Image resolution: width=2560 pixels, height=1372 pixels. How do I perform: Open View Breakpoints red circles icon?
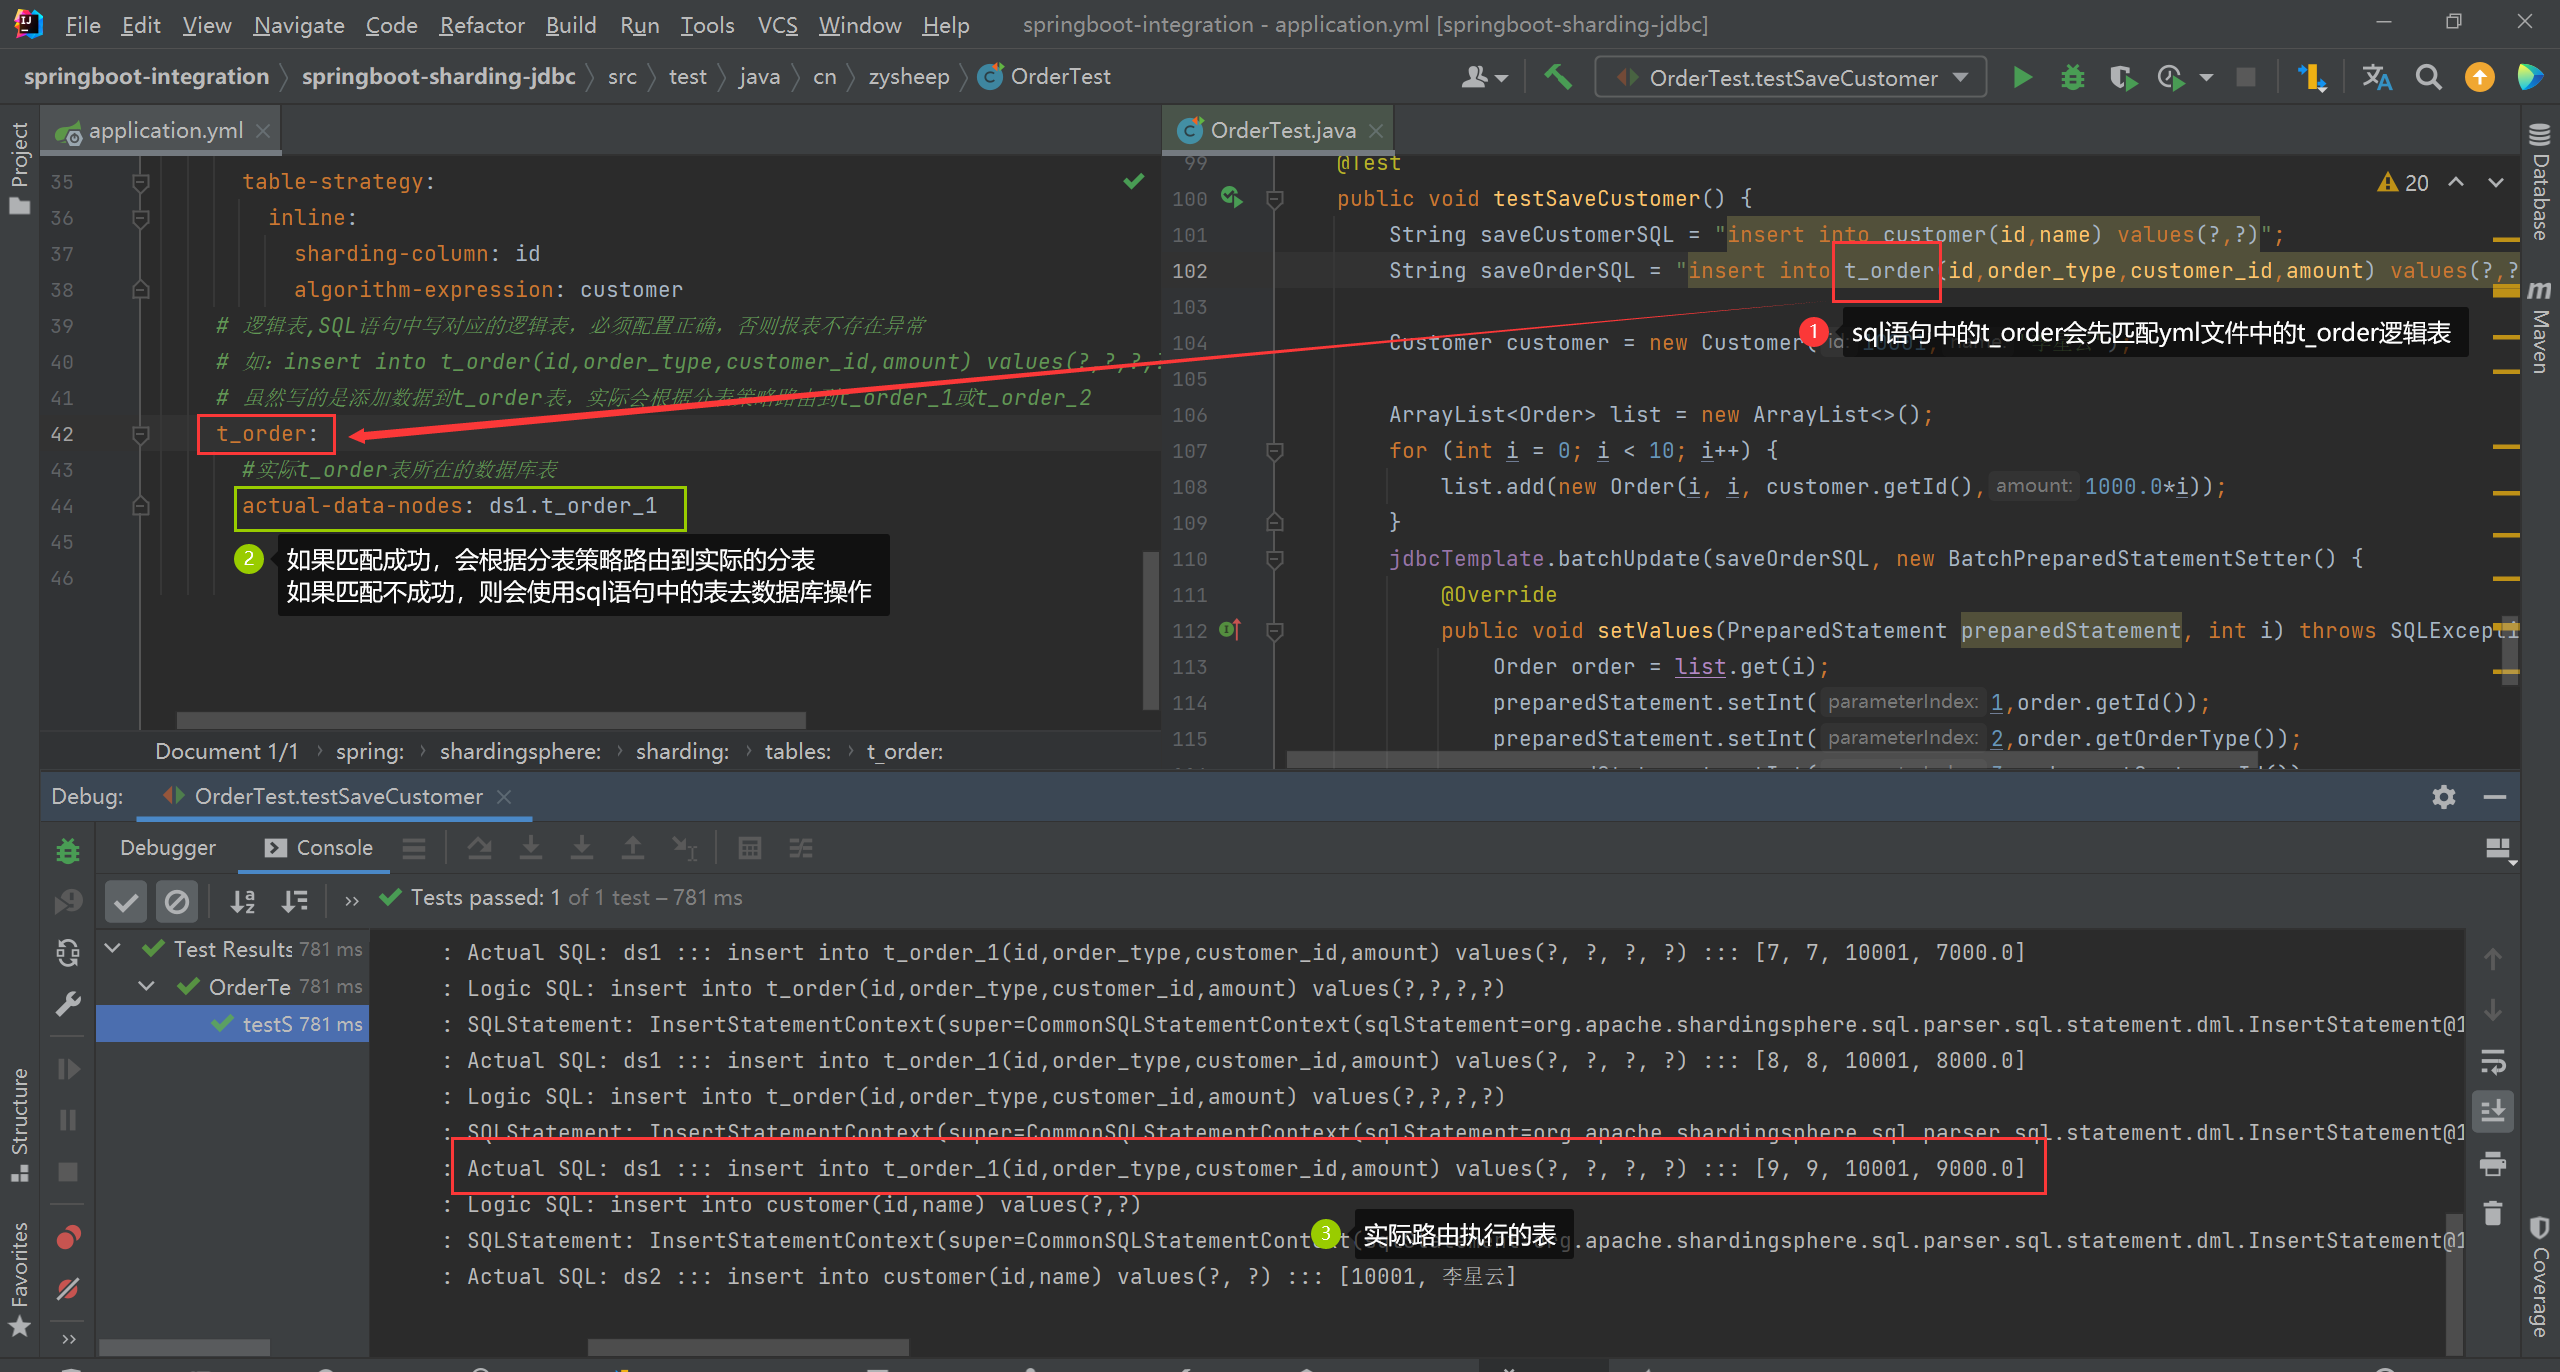click(68, 1238)
